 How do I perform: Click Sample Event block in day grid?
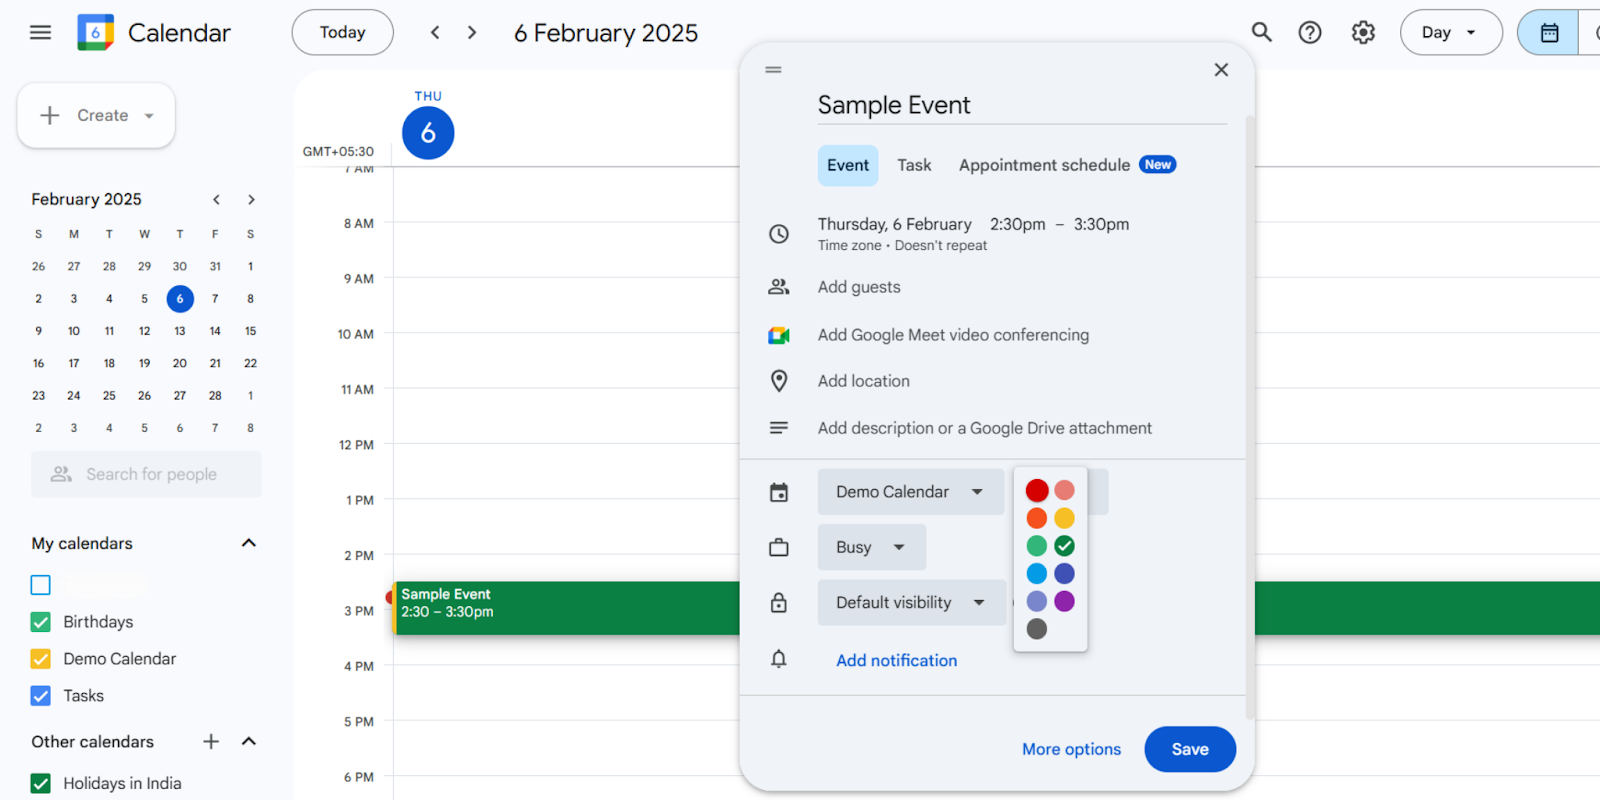[566, 608]
